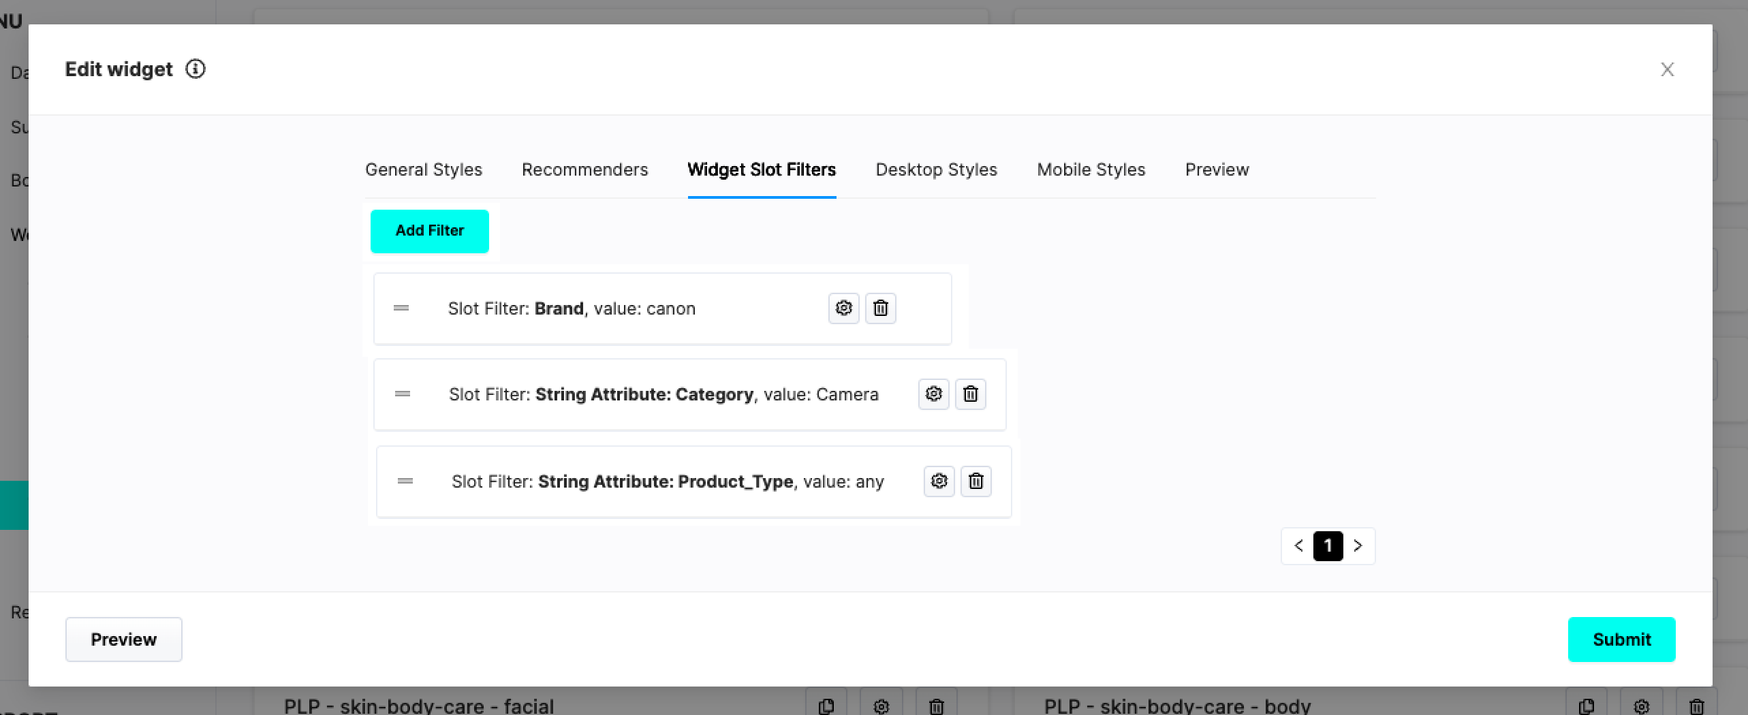Open settings of PLP skin-body-care body widget
Screen dimensions: 1748x715
pos(1641,705)
